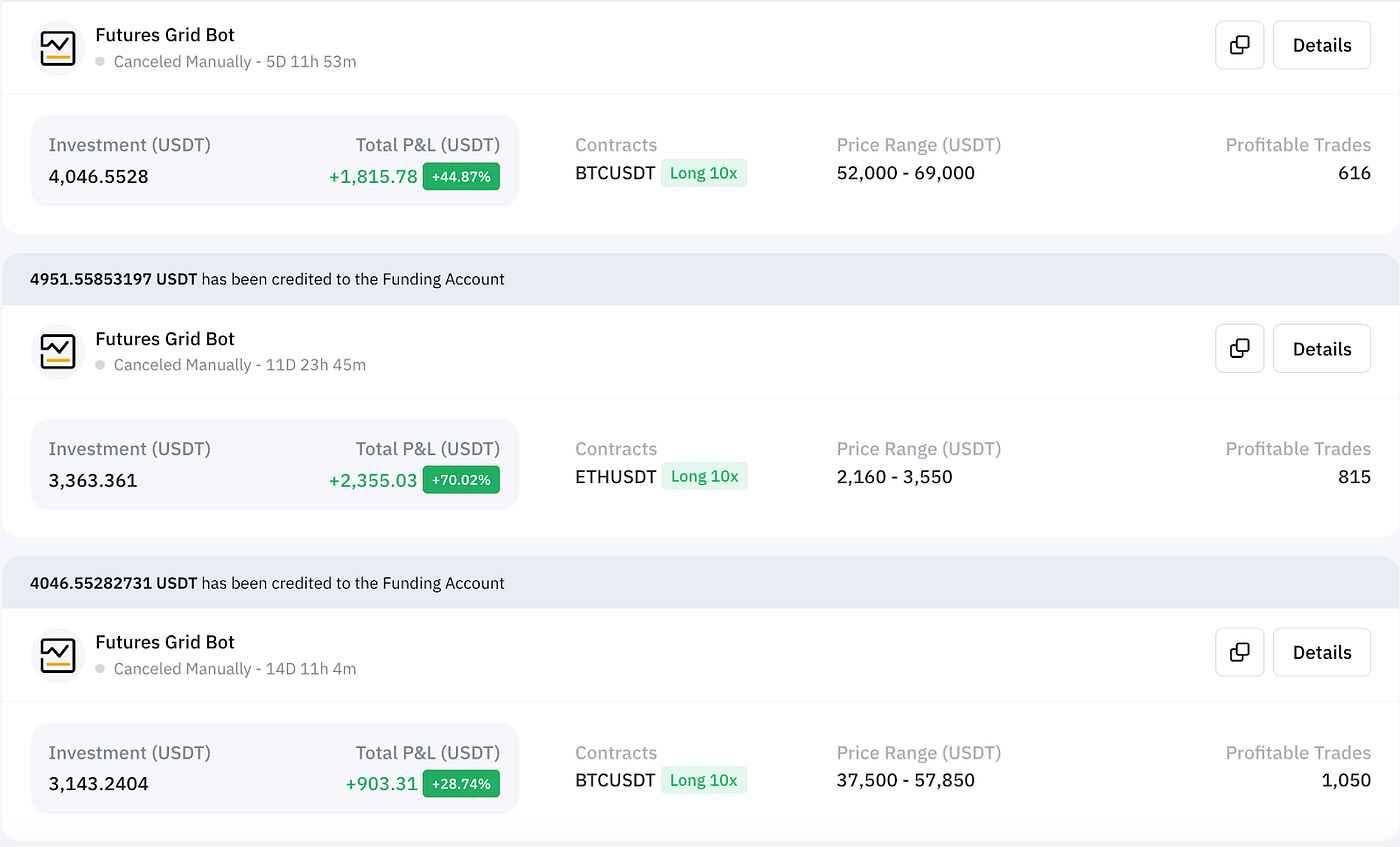
Task: Click the status dot next to Canceled Manually 5D bot
Action: coord(99,62)
